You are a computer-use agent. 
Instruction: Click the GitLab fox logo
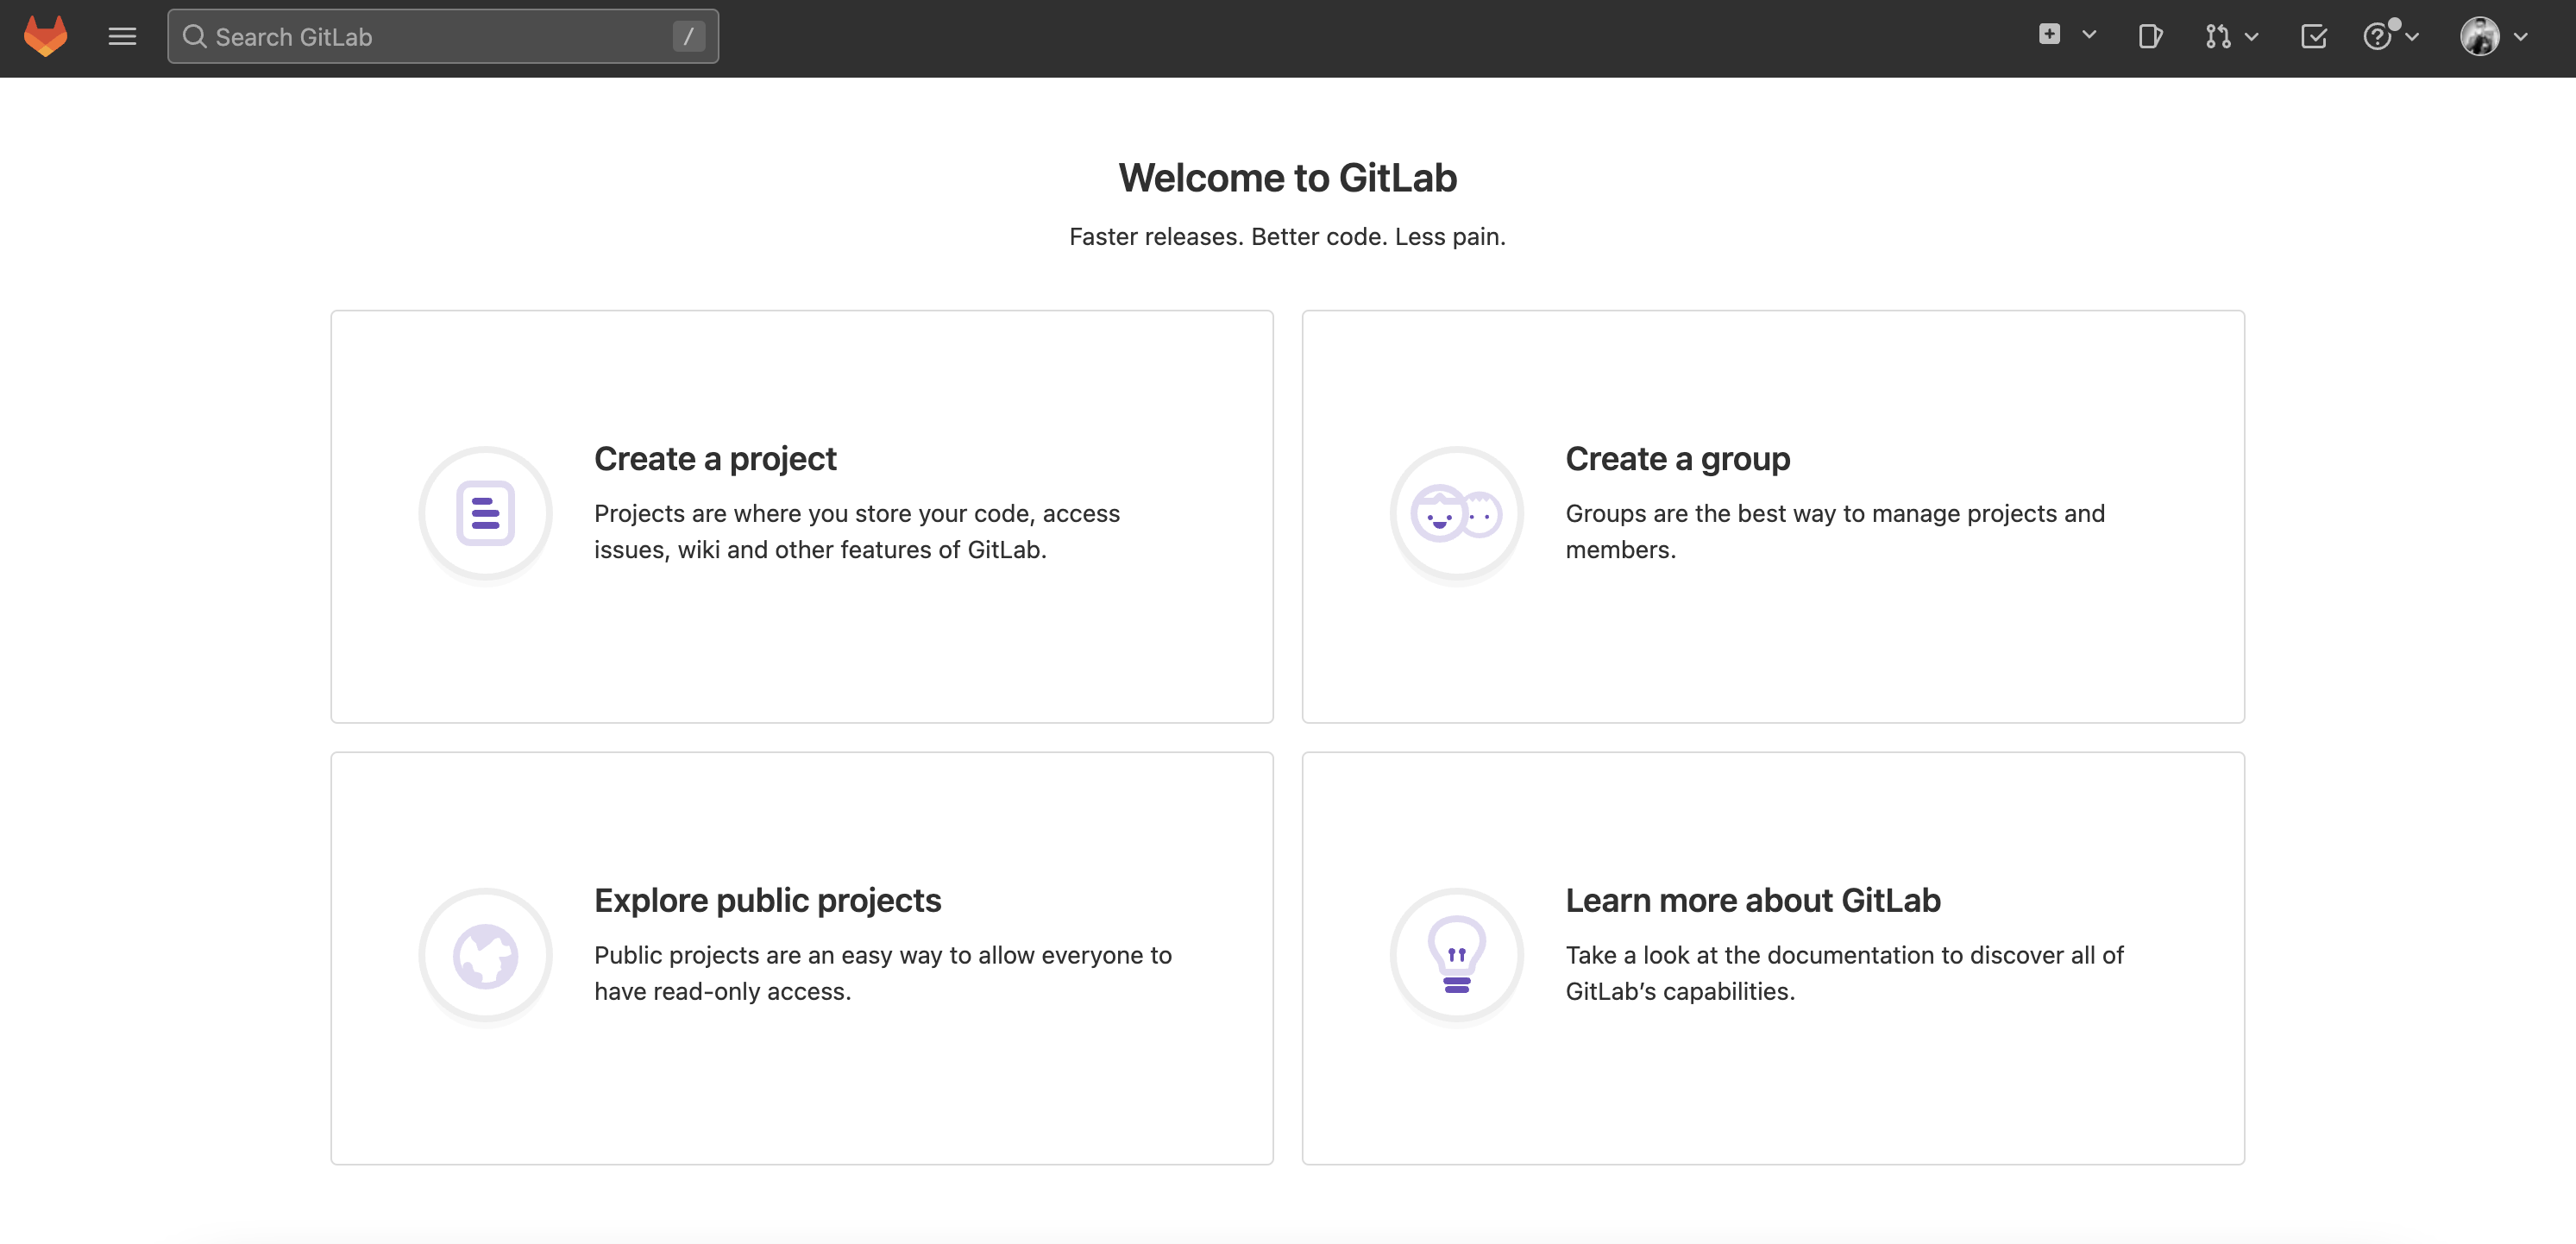click(45, 37)
